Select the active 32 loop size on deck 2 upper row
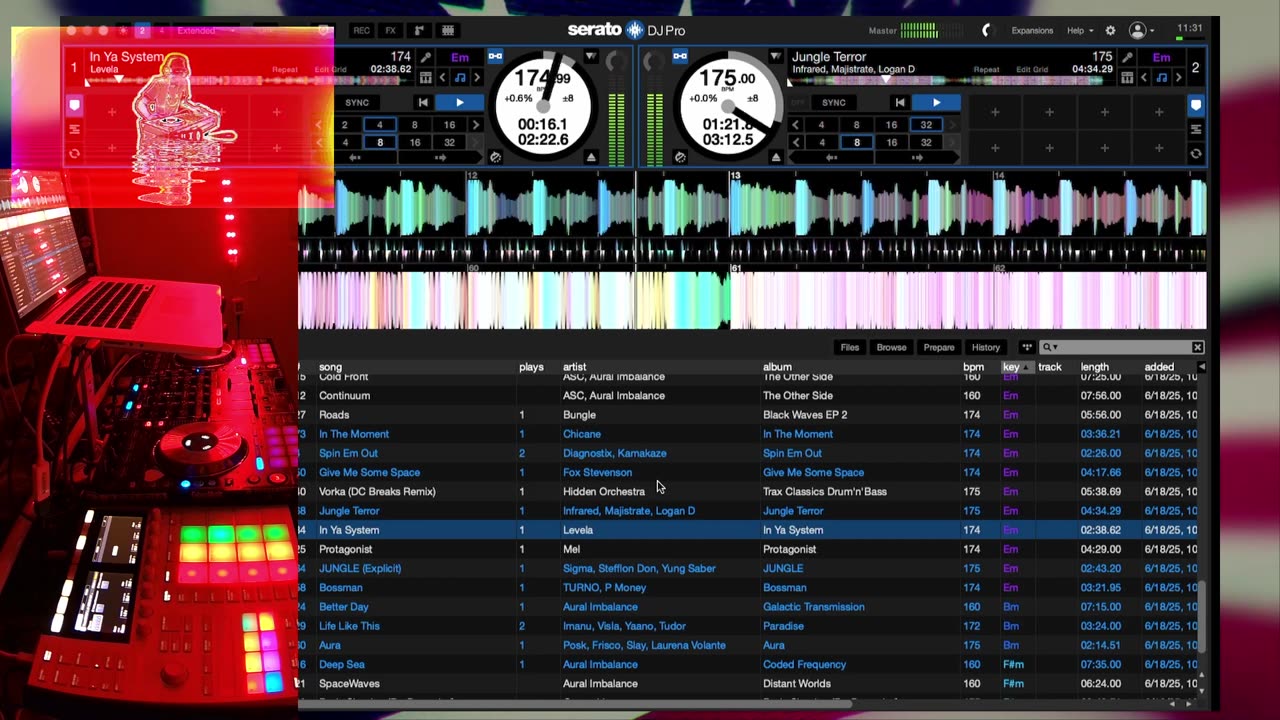Image resolution: width=1280 pixels, height=720 pixels. tap(926, 125)
